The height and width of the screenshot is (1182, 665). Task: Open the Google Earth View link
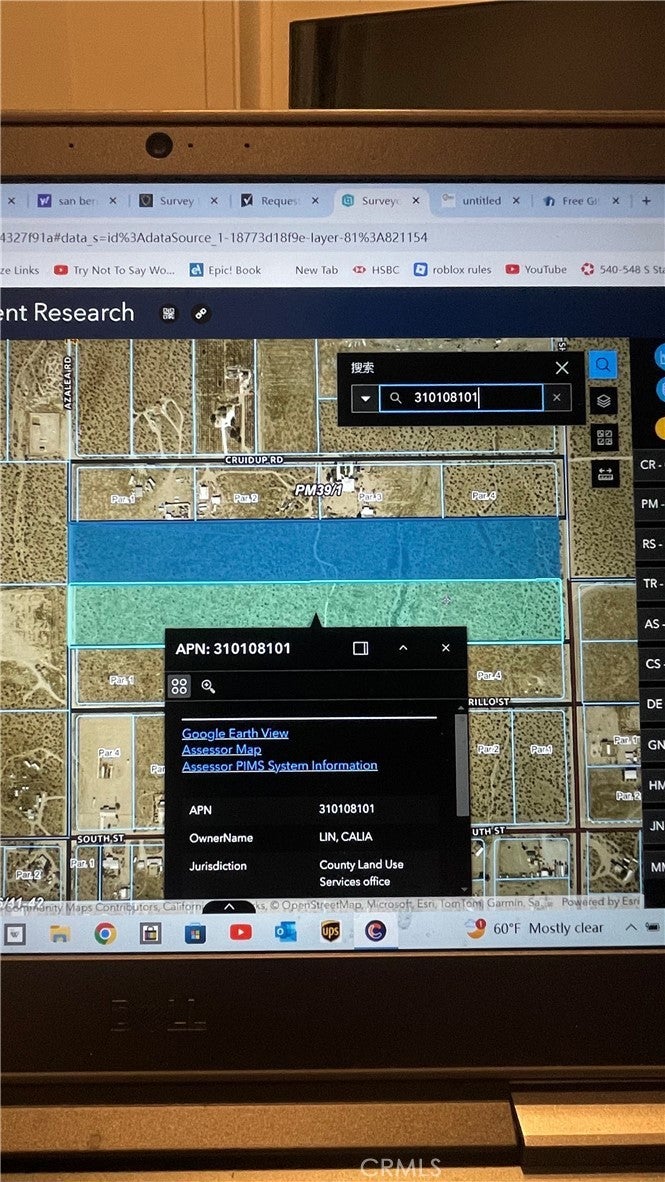point(235,733)
